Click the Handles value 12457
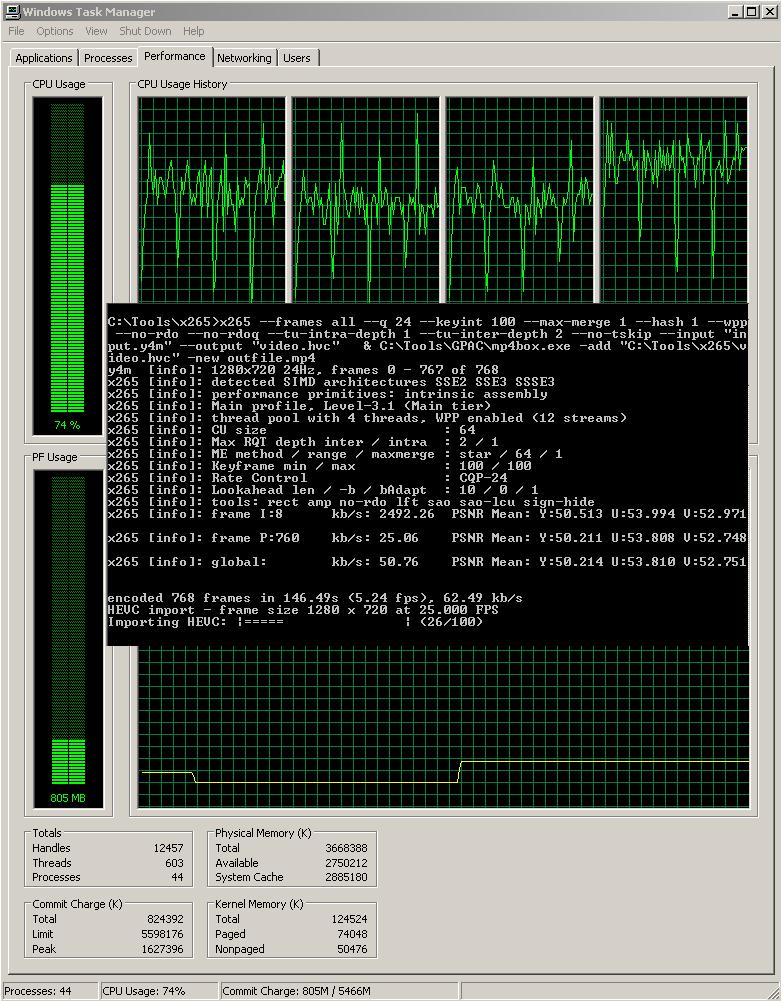 [168, 848]
